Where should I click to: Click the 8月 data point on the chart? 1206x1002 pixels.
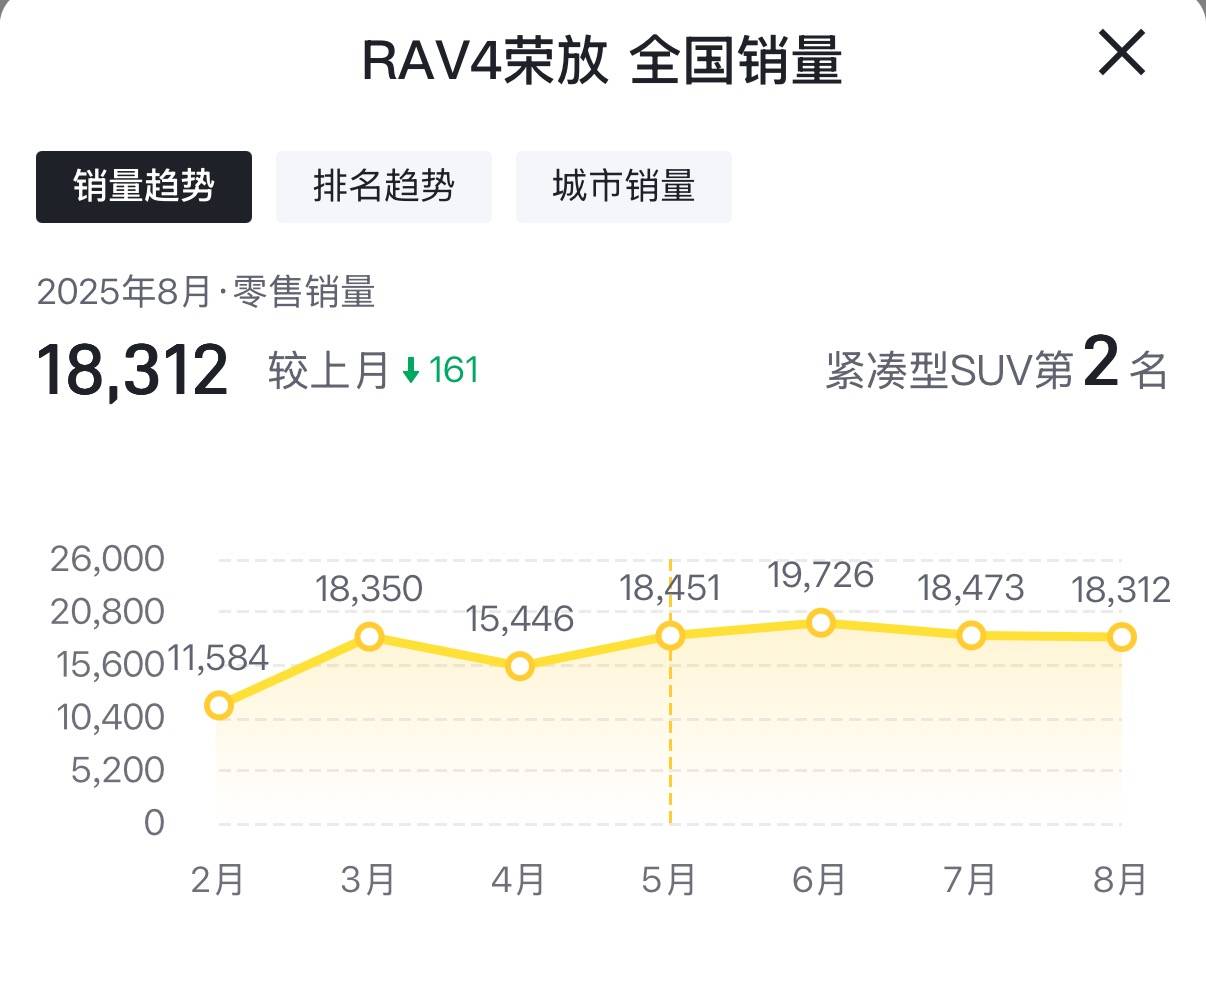[x=1122, y=636]
